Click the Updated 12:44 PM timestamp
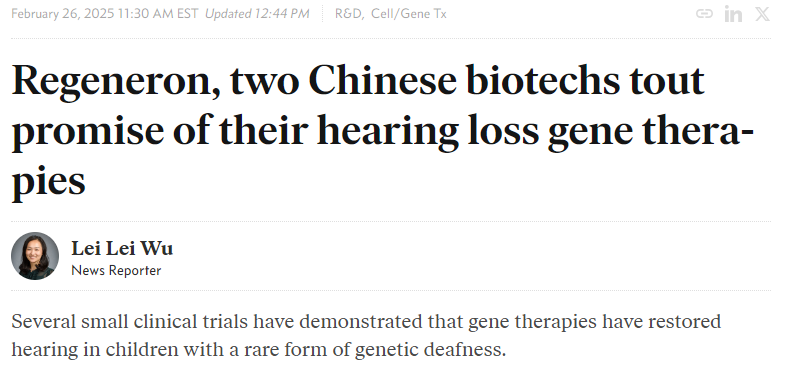Image resolution: width=803 pixels, height=392 pixels. pyautogui.click(x=257, y=14)
